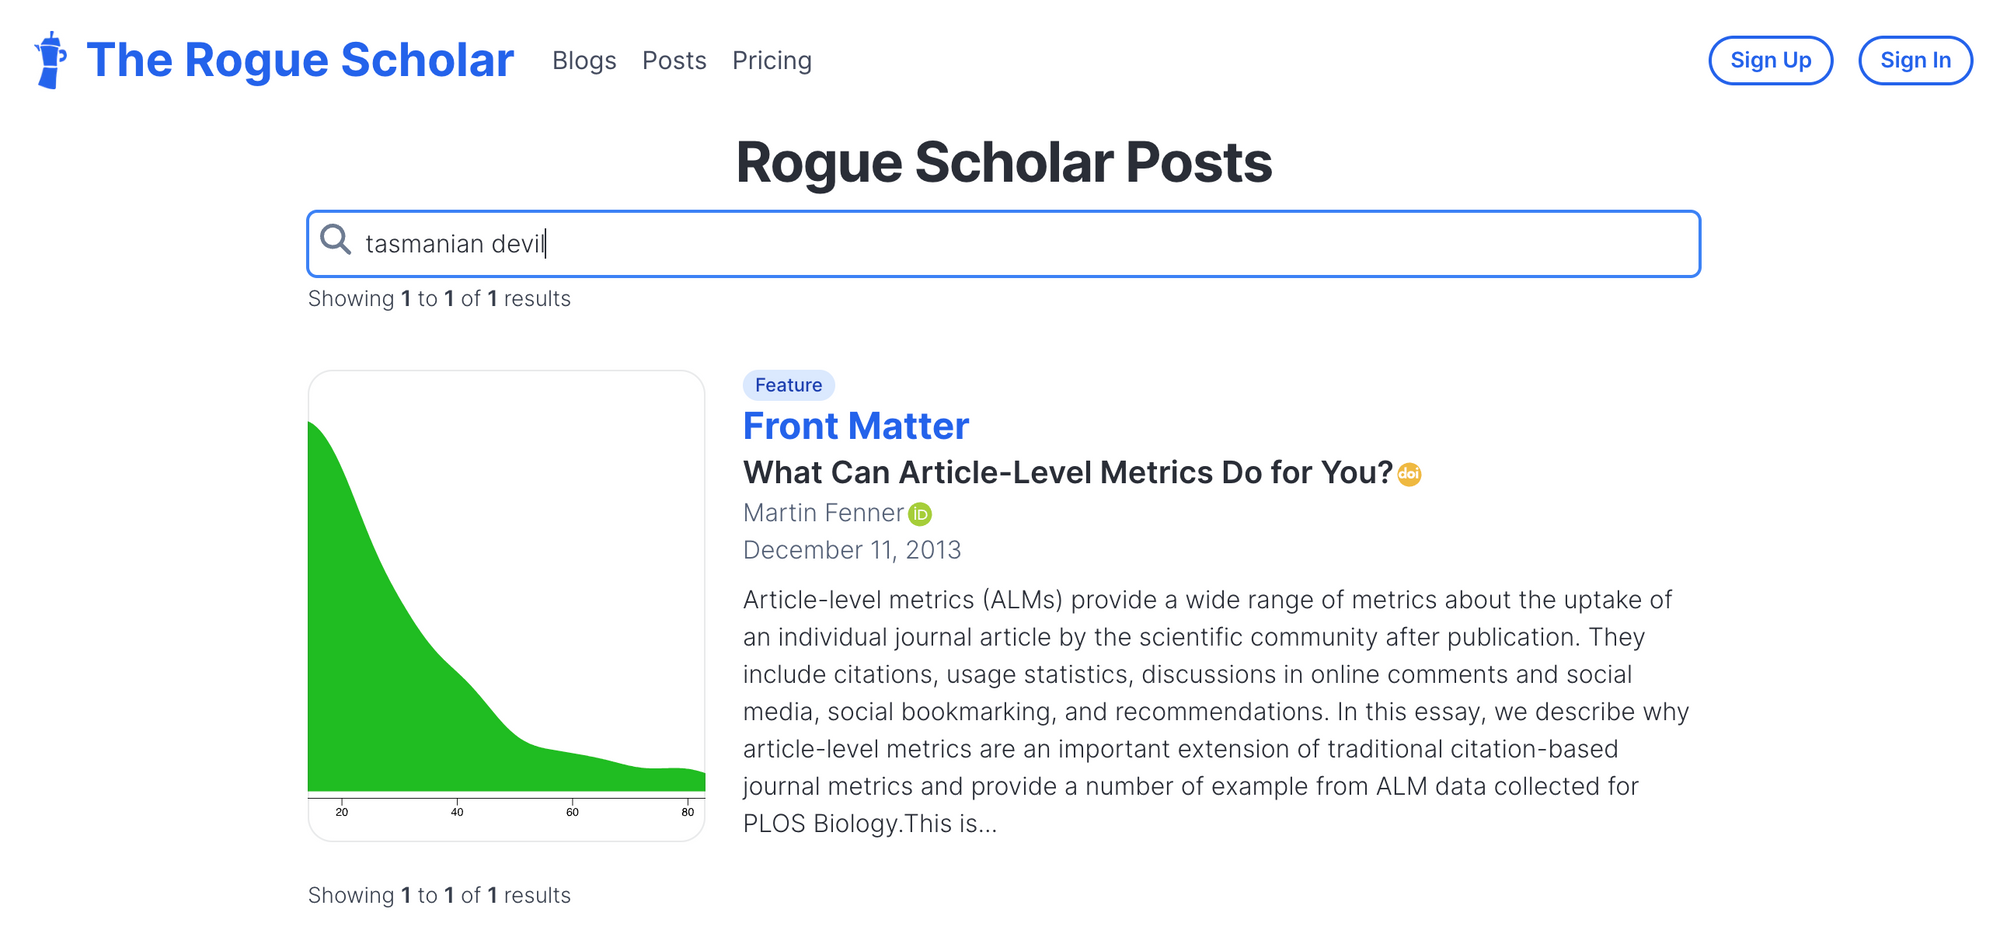Viewport: 2000px width, 926px height.
Task: Open the Posts navigation item
Action: [x=674, y=61]
